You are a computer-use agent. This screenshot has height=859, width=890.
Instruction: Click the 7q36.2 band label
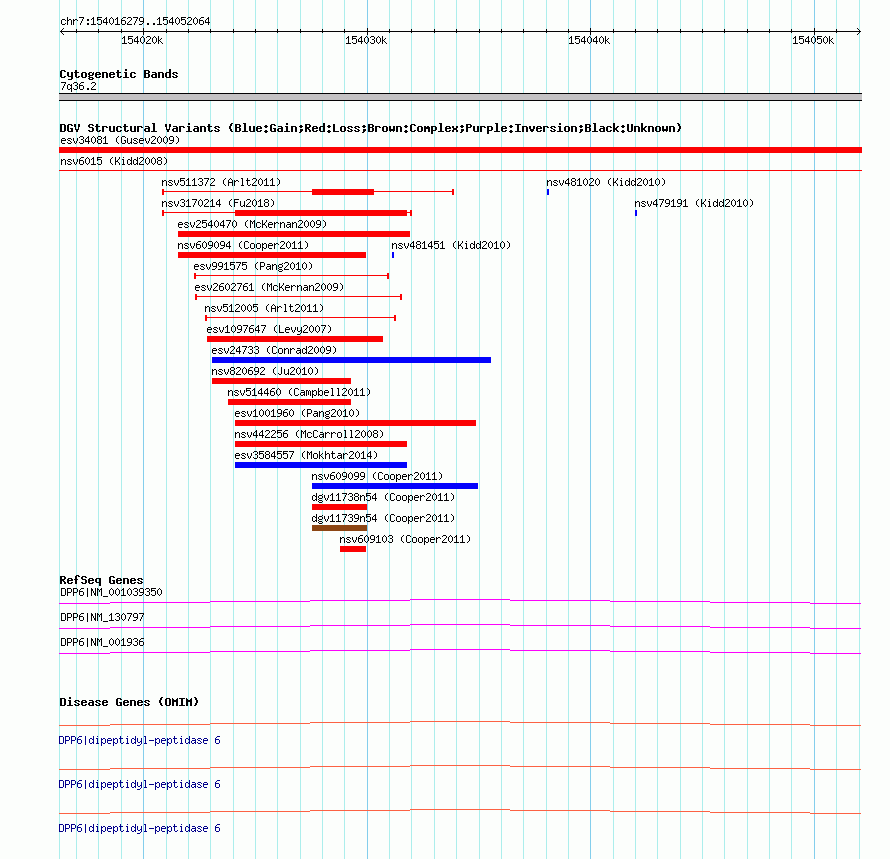[x=78, y=87]
